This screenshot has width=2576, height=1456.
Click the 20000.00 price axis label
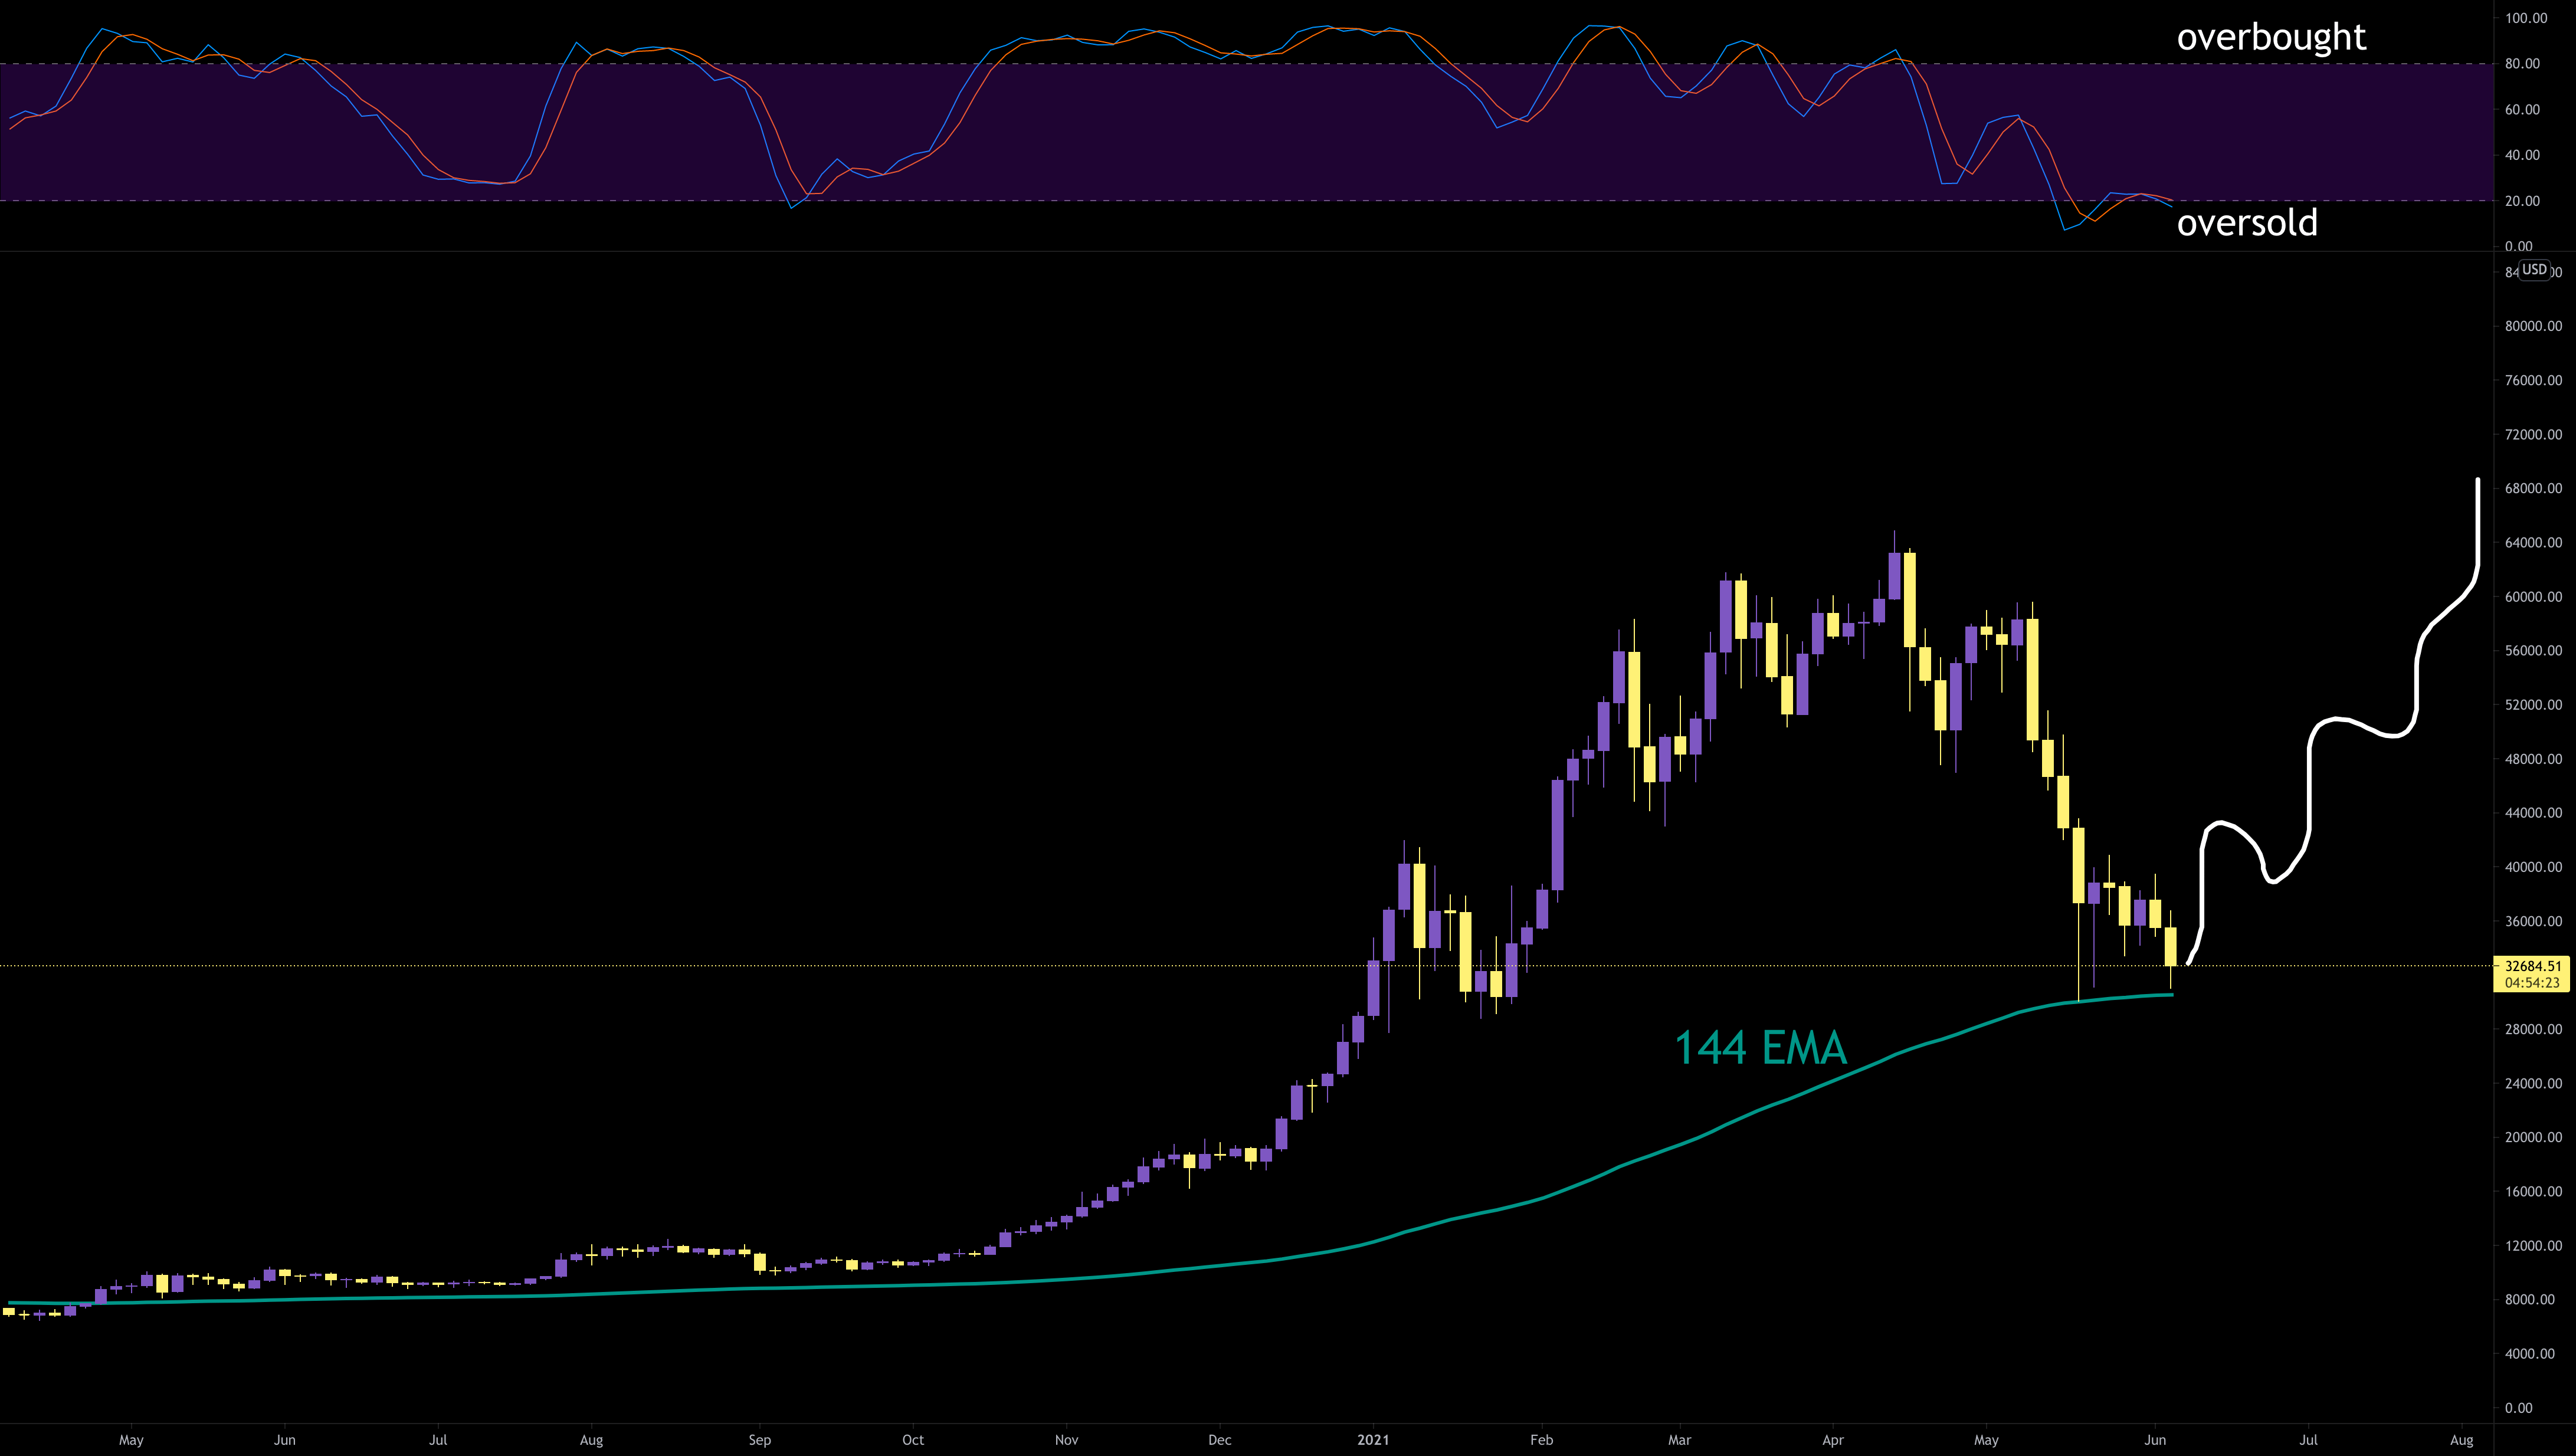pos(2533,1137)
